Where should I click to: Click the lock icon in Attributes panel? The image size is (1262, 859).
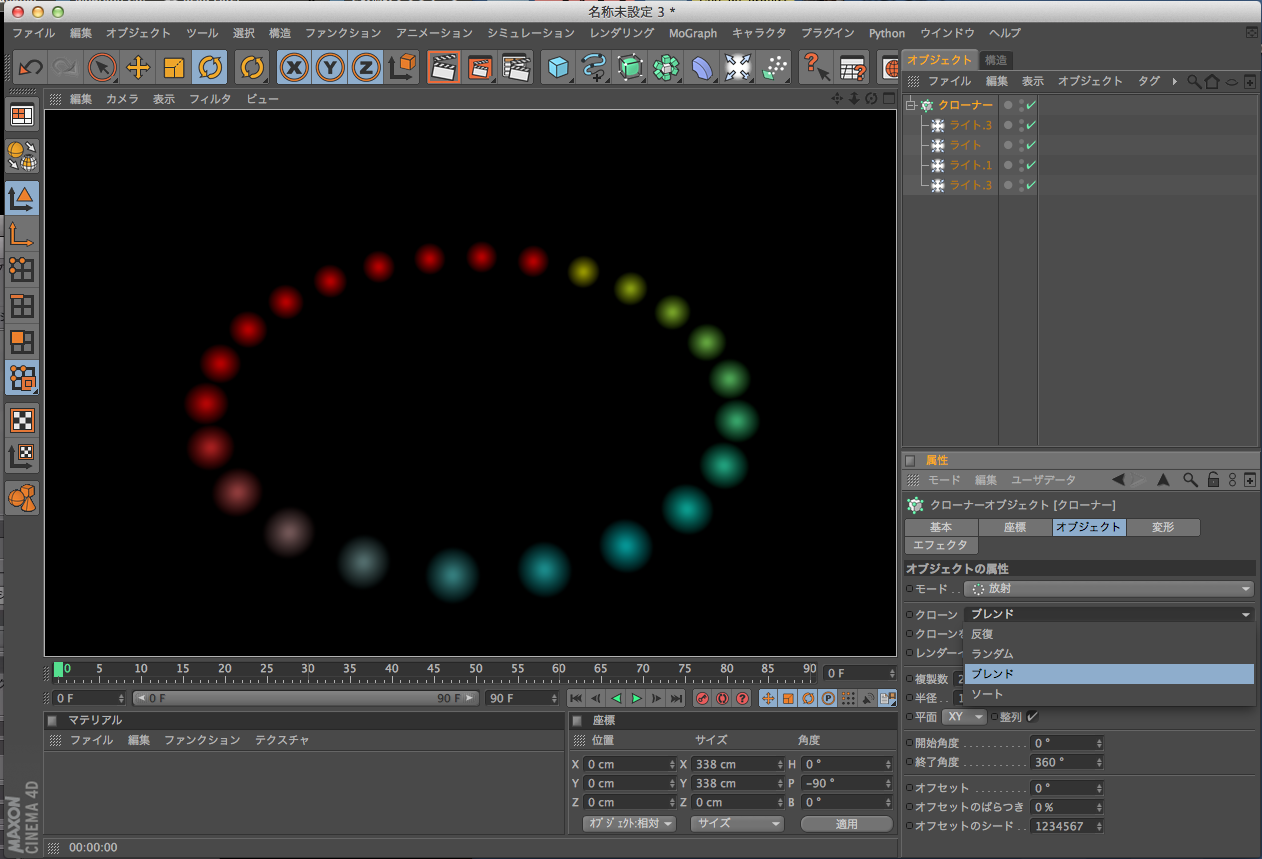click(1213, 480)
